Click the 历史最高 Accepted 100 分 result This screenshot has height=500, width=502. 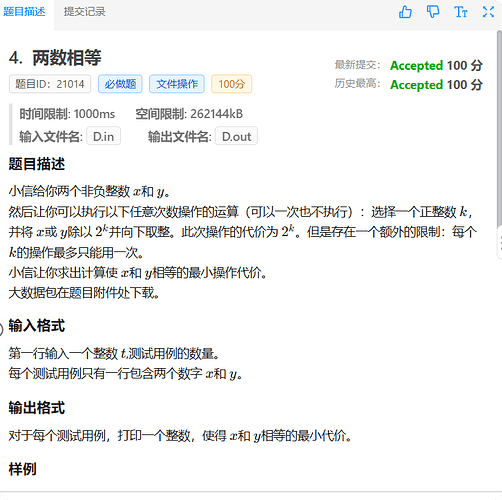tap(436, 85)
